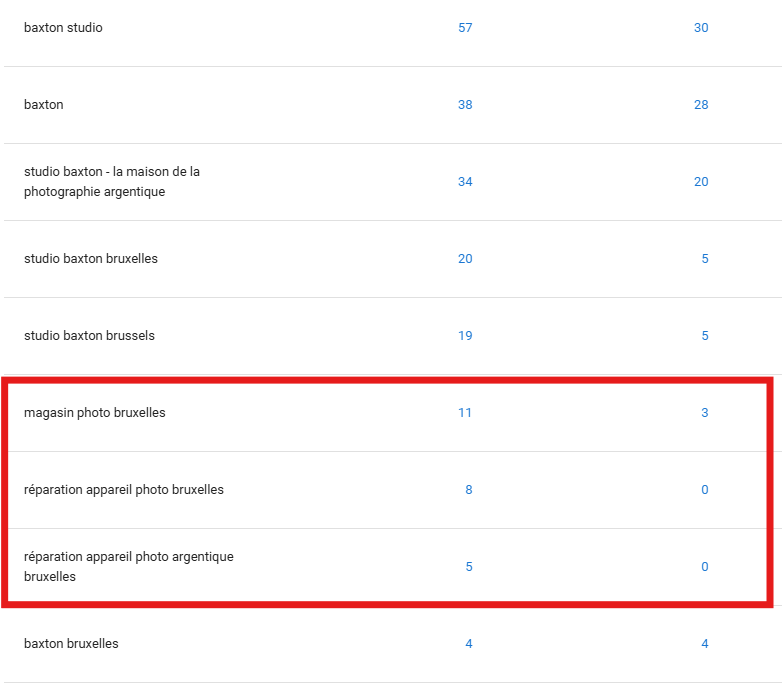Image resolution: width=782 pixels, height=684 pixels.
Task: Select the 'réparation appareil photo bruxelles' query
Action: pos(124,489)
